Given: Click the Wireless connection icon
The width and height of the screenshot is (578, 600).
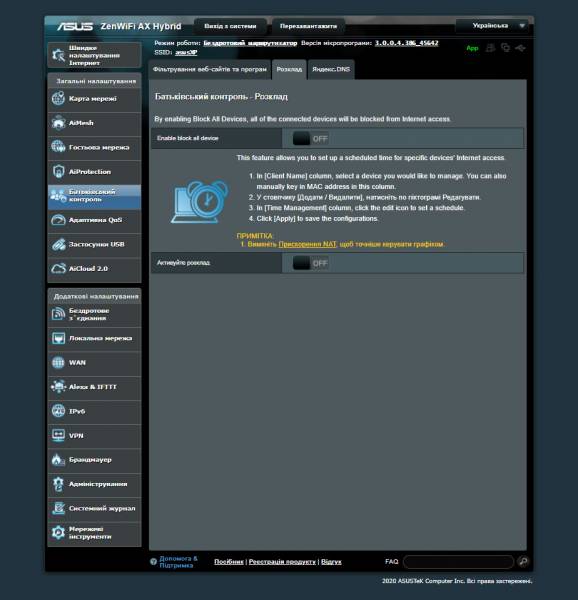Looking at the screenshot, I should coord(59,314).
